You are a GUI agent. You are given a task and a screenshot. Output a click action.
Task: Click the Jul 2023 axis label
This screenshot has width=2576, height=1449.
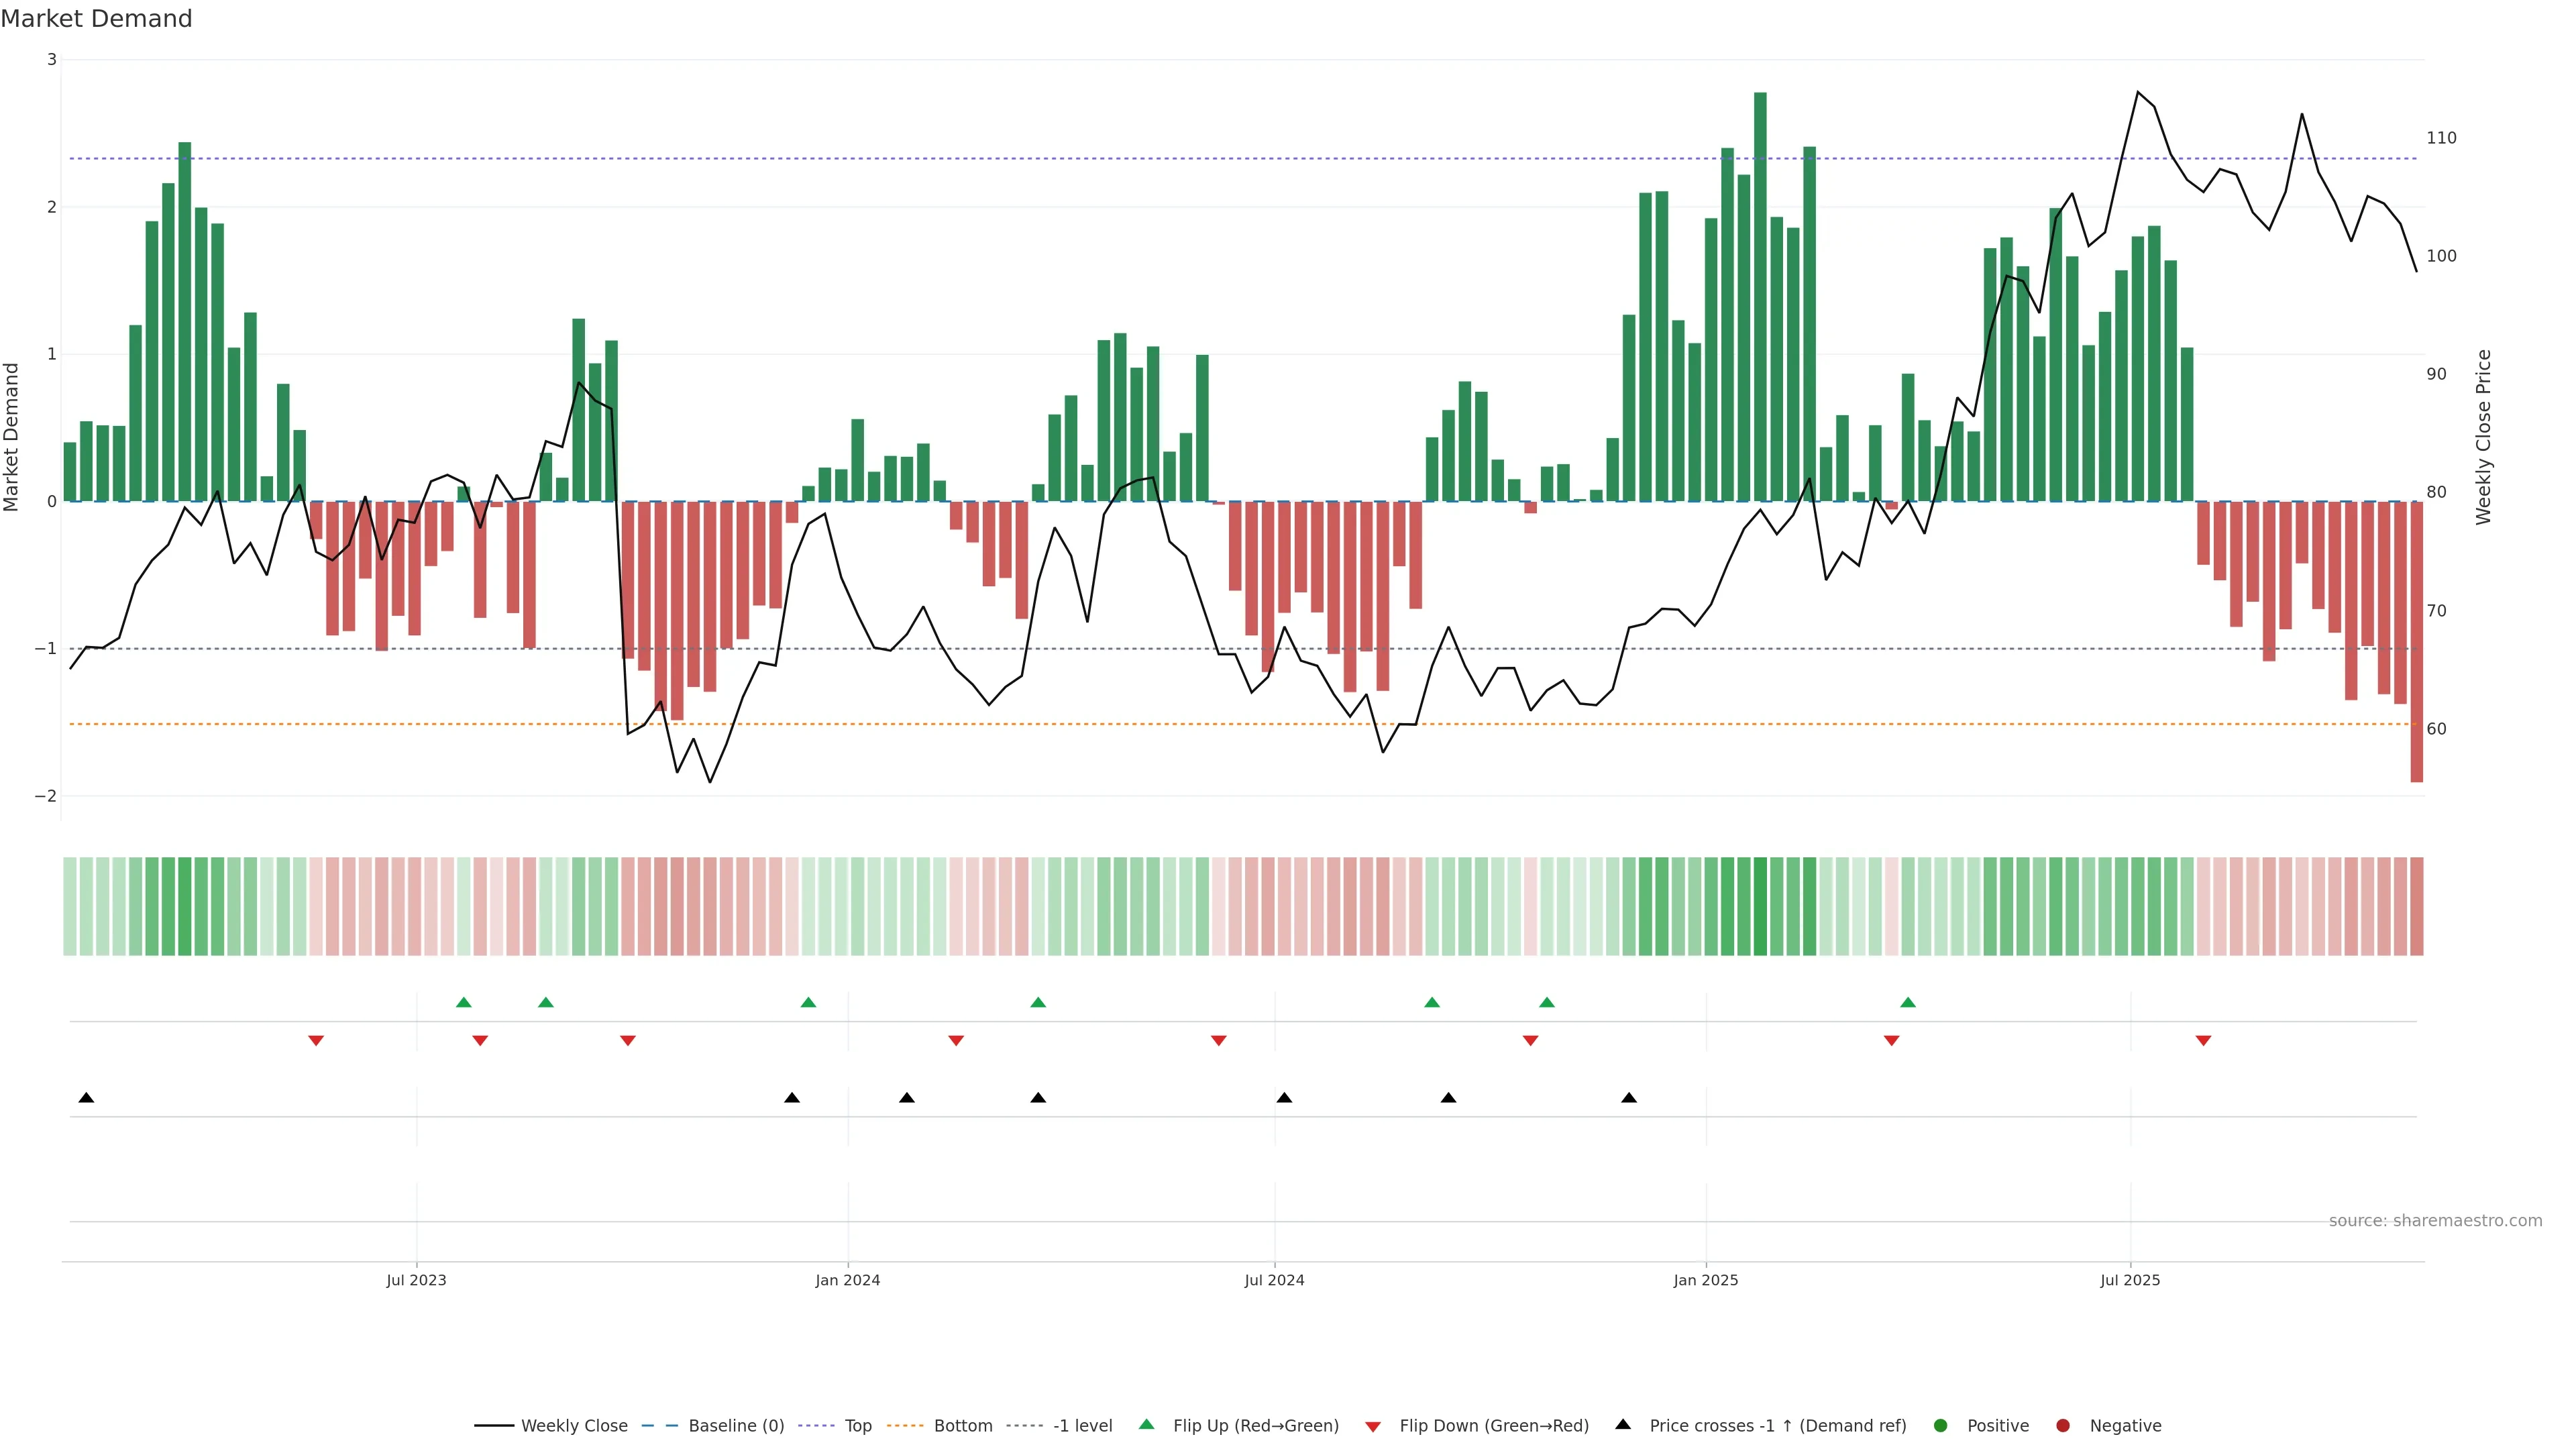[x=416, y=1280]
